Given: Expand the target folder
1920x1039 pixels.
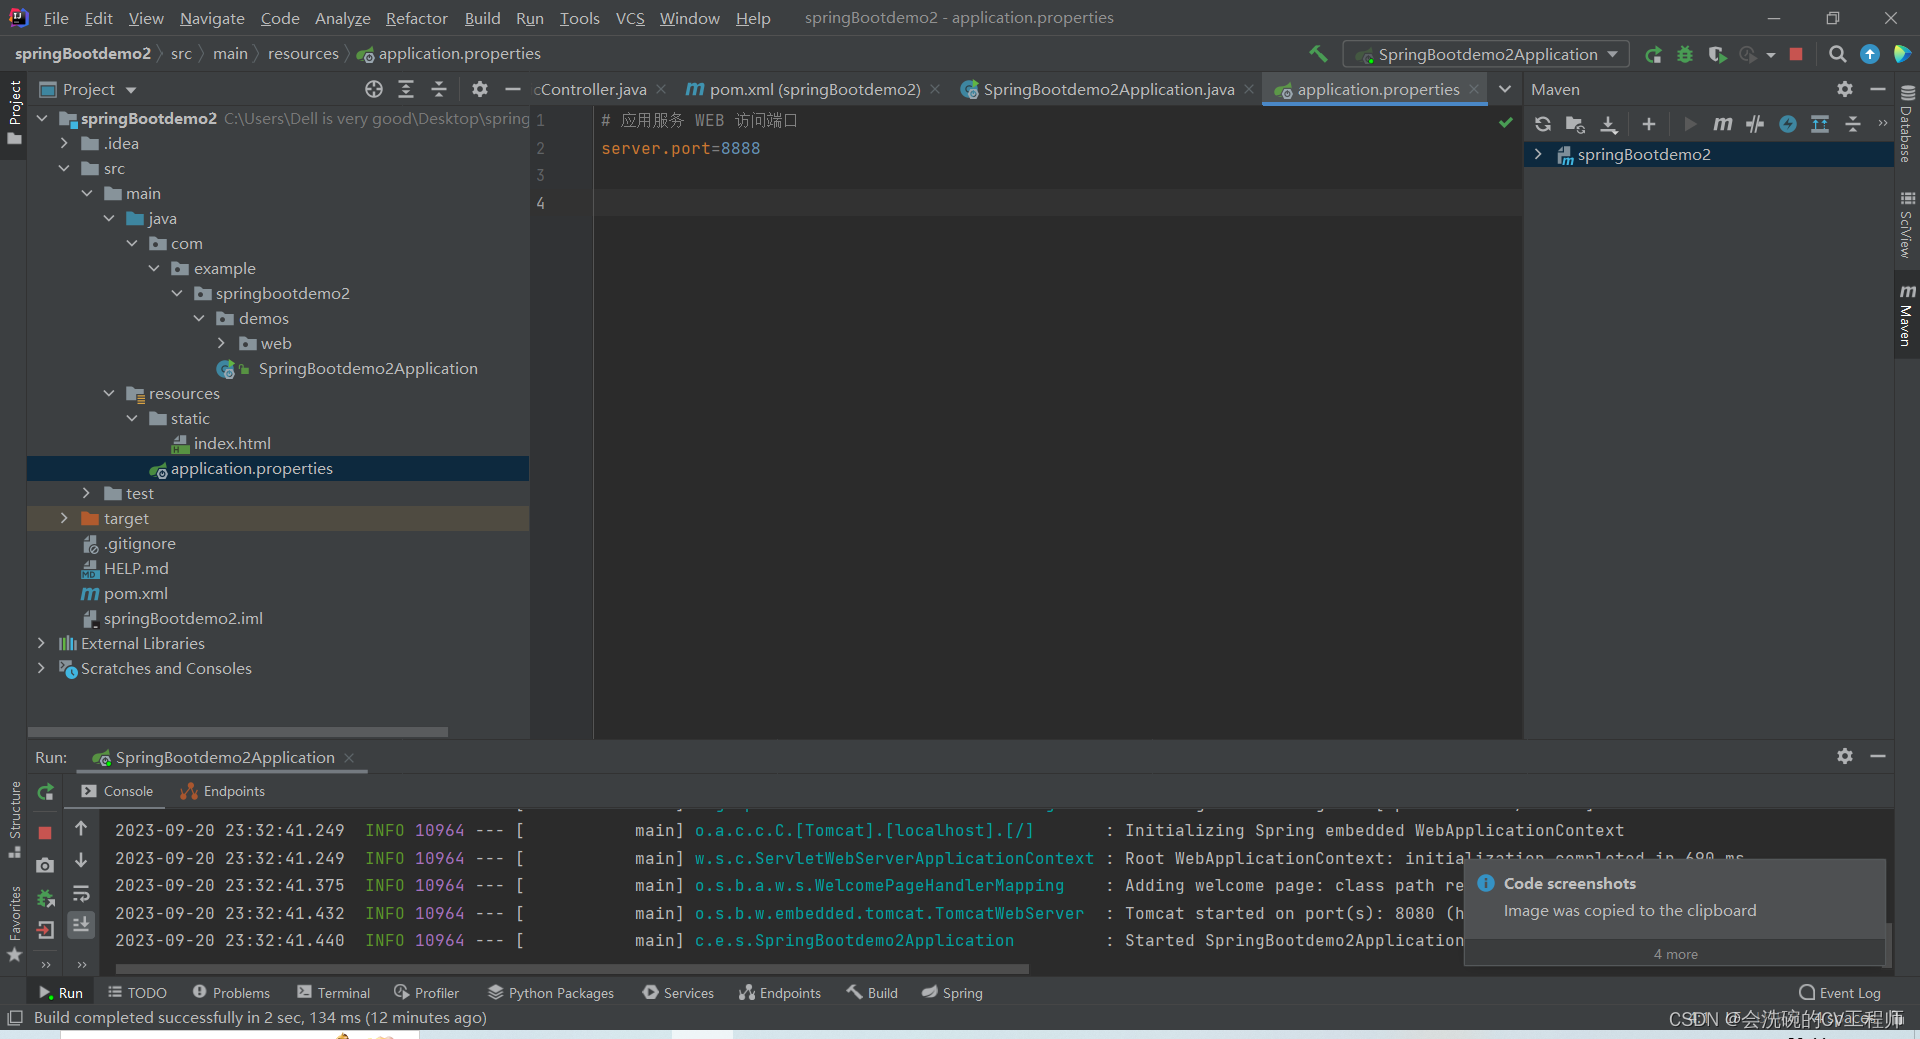Looking at the screenshot, I should pyautogui.click(x=64, y=518).
